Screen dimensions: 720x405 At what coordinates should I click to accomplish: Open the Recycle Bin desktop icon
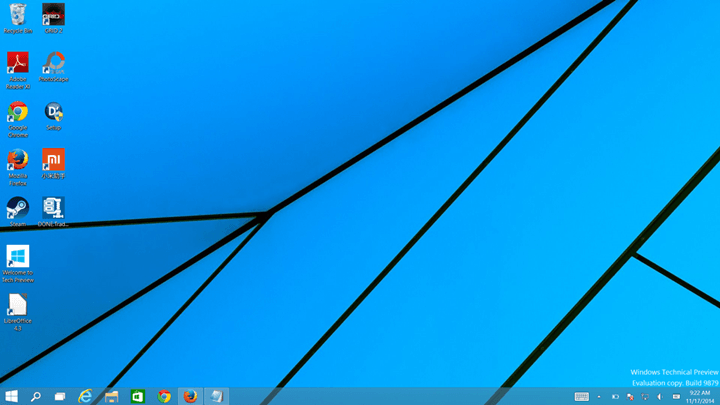pyautogui.click(x=18, y=18)
